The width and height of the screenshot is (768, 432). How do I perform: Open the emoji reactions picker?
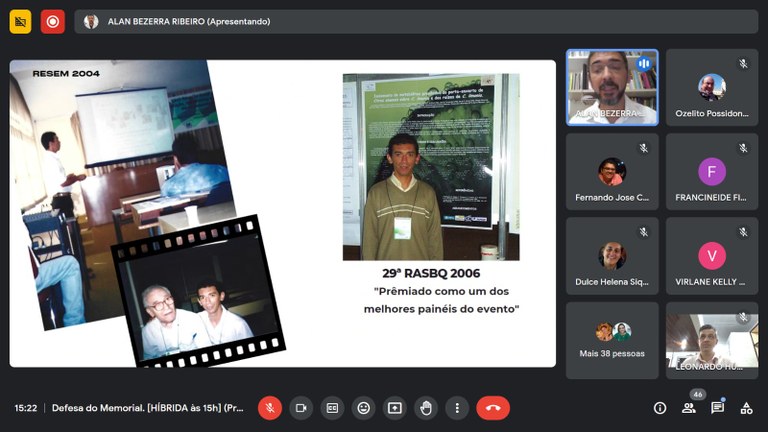coord(364,408)
